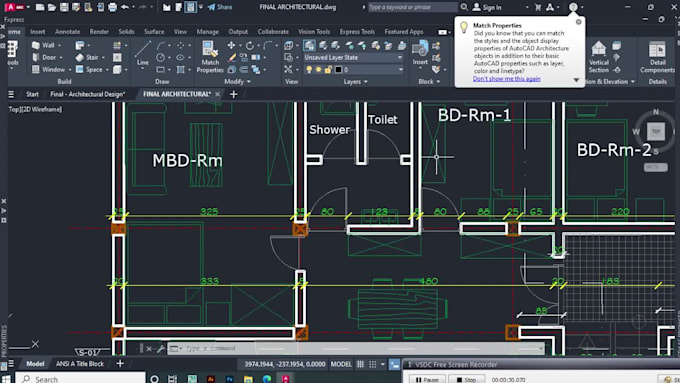Toggle the grid display in status bar
680x383 pixels.
point(360,364)
